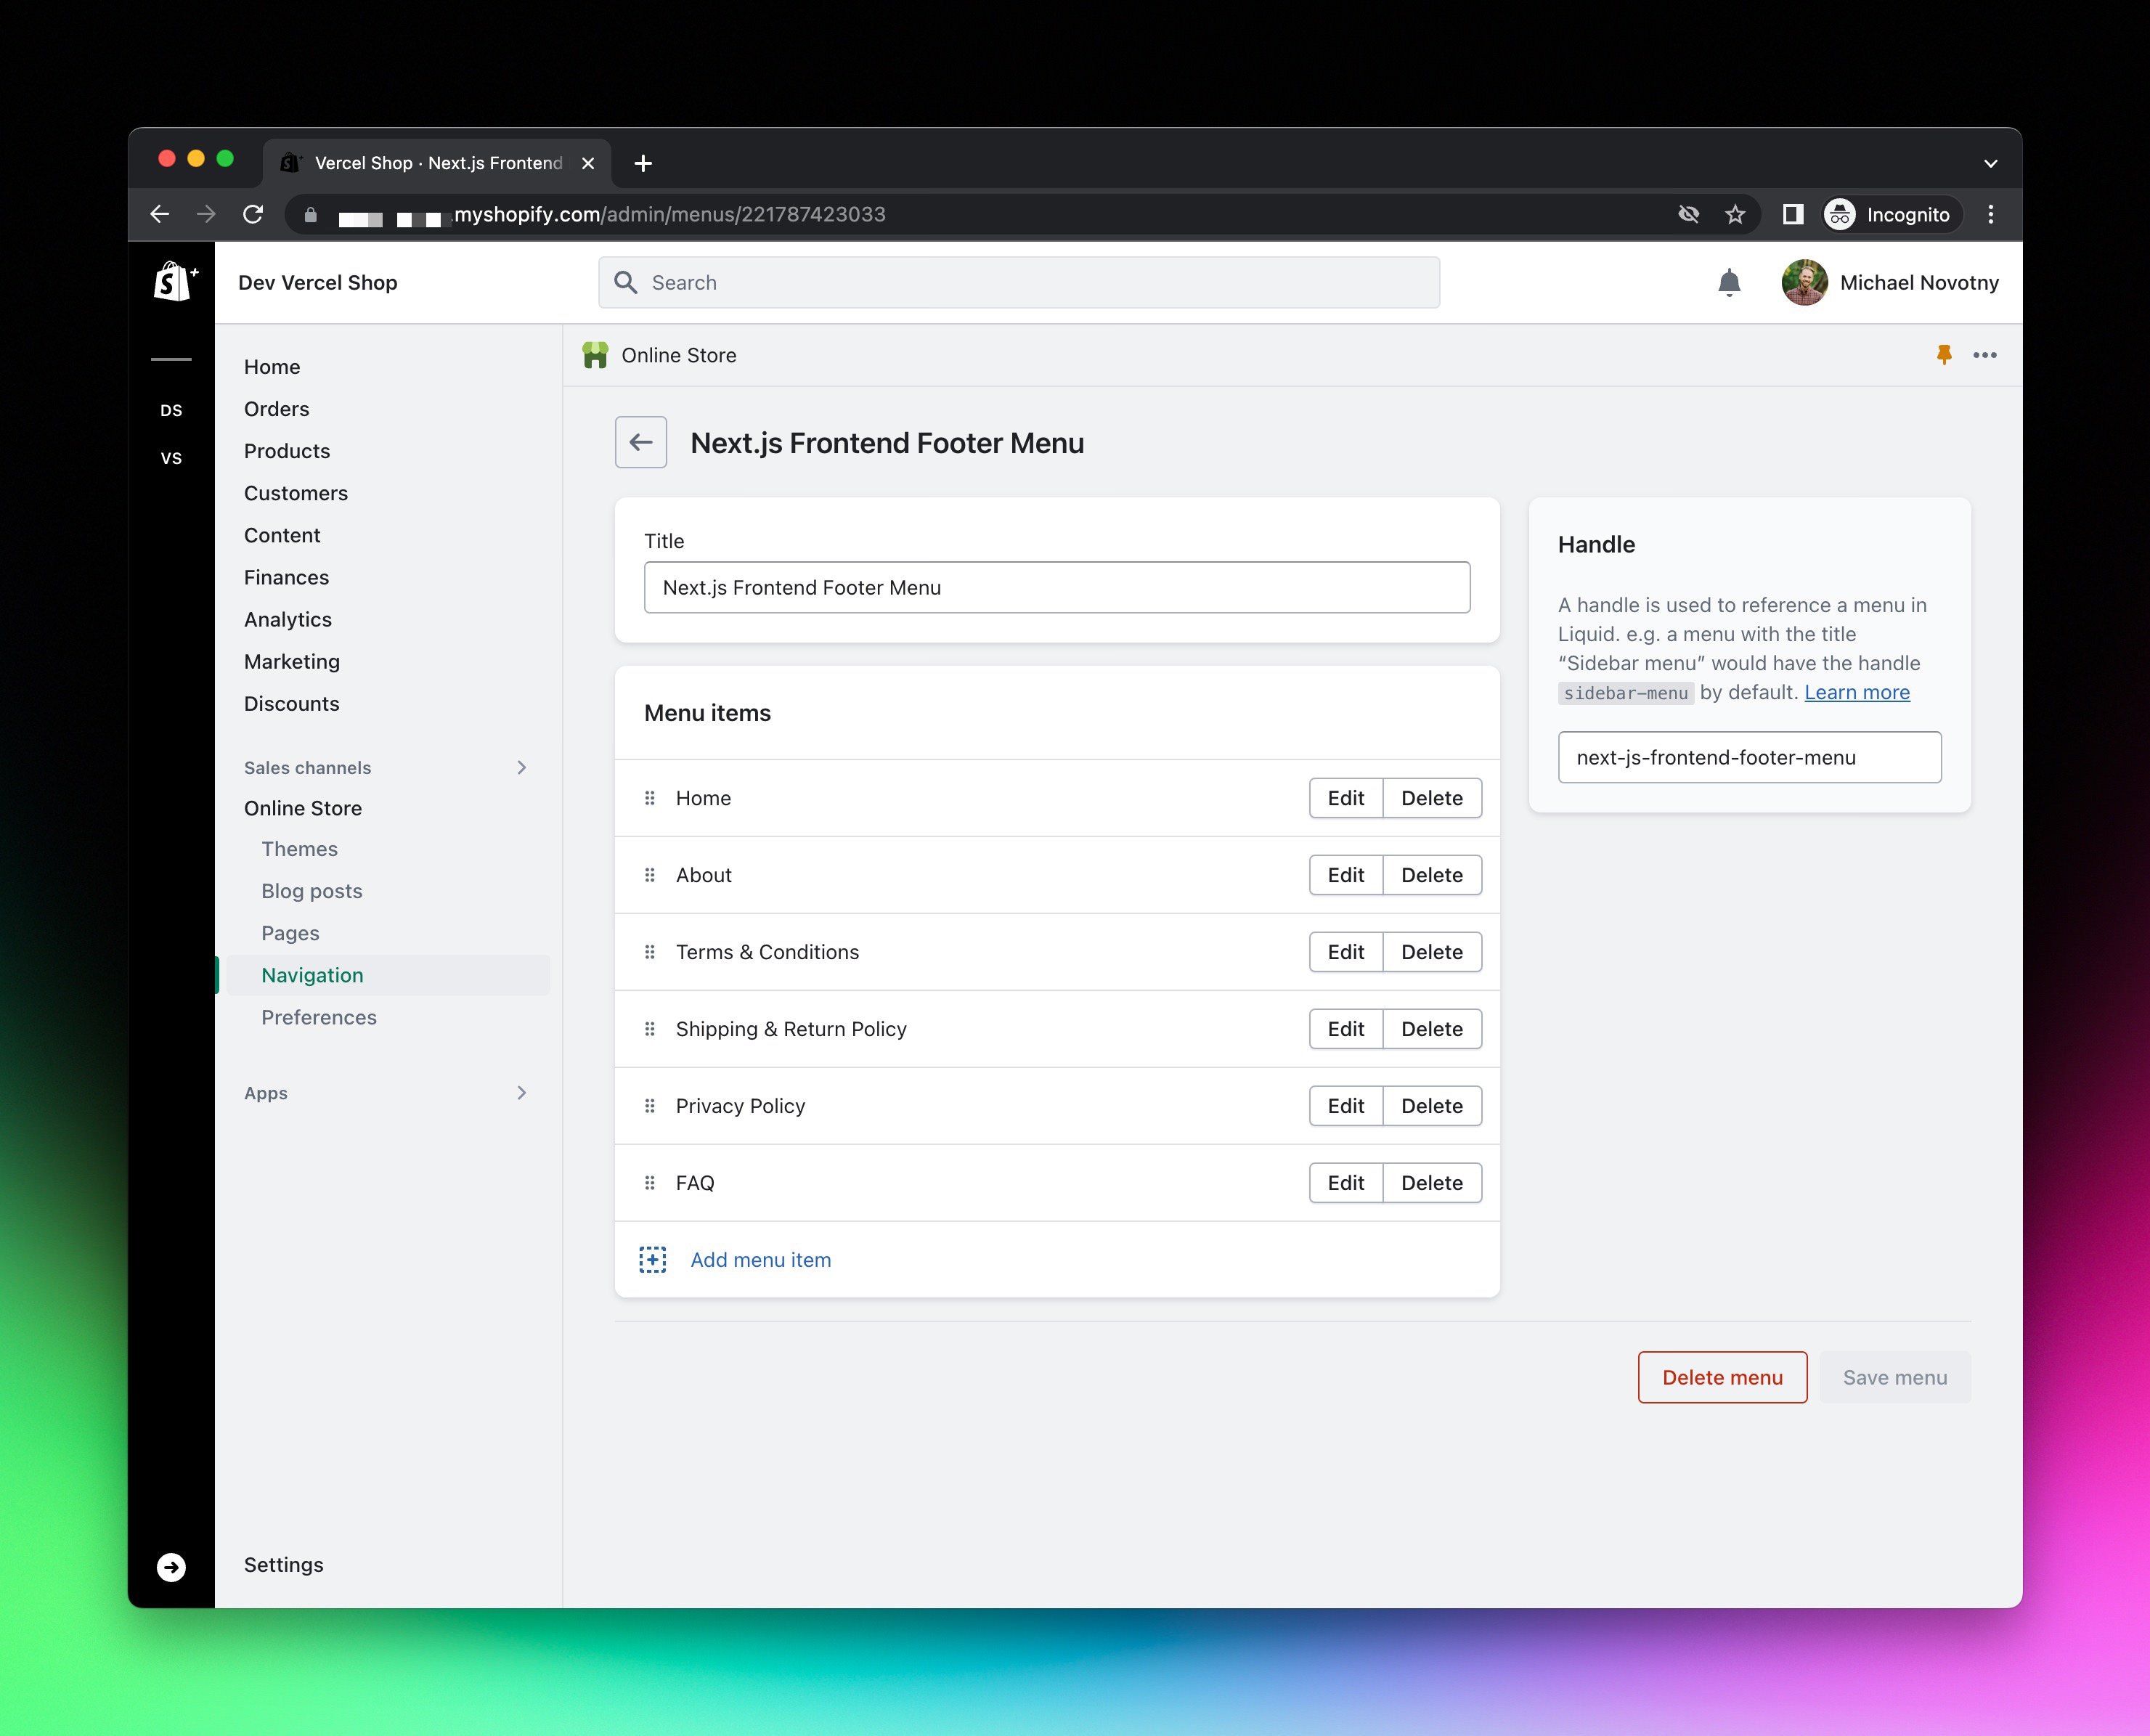Click the Shopify bag logo
Screen dimensions: 2150x1736
(x=176, y=282)
